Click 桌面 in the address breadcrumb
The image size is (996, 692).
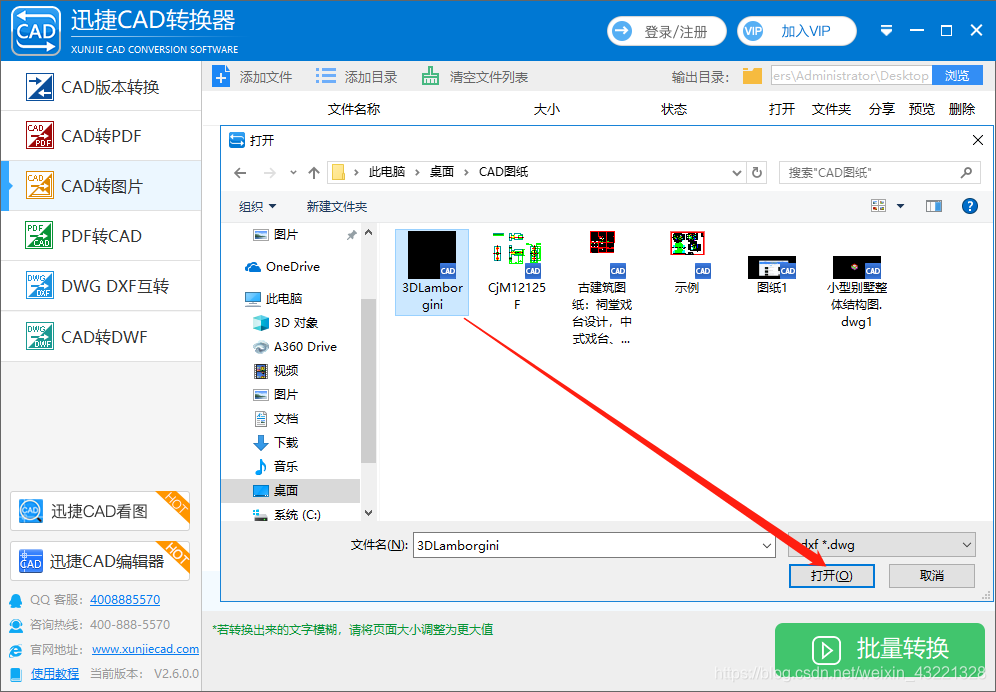[x=441, y=172]
